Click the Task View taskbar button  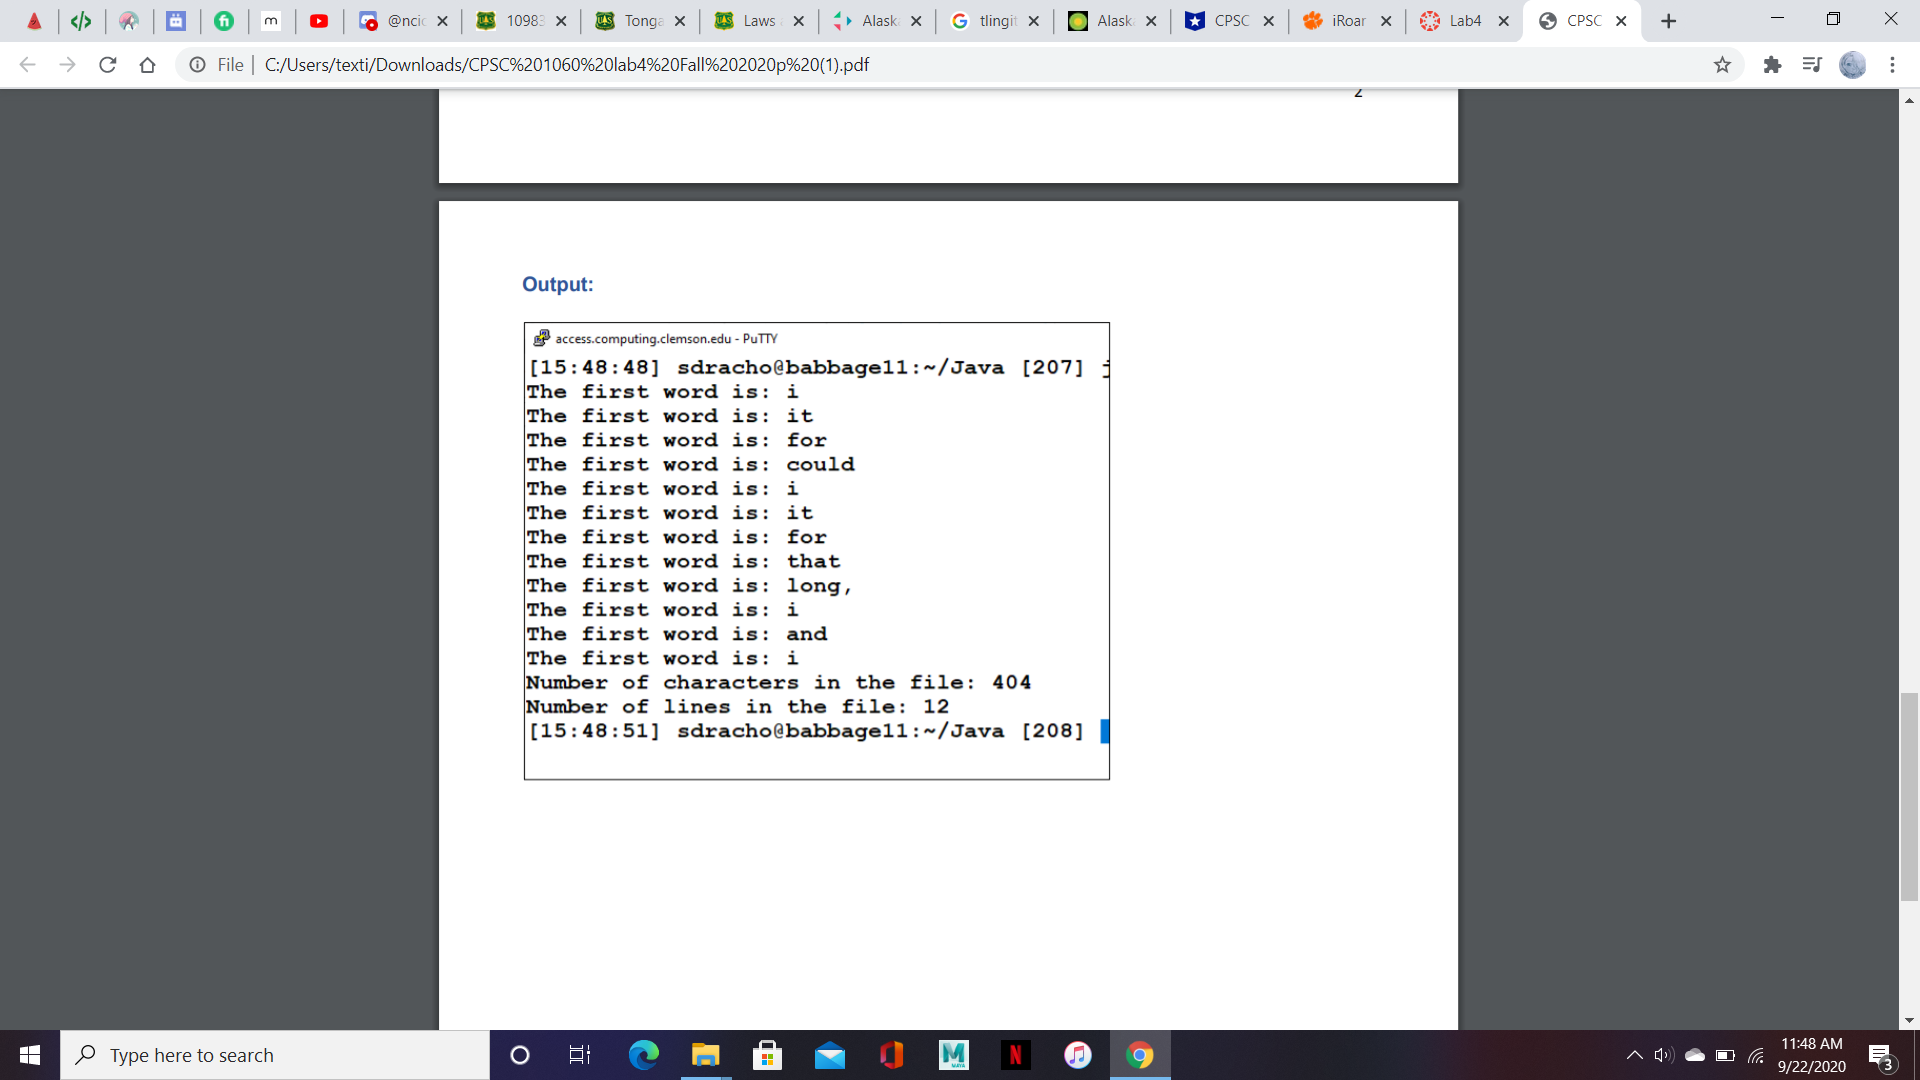(x=582, y=1055)
